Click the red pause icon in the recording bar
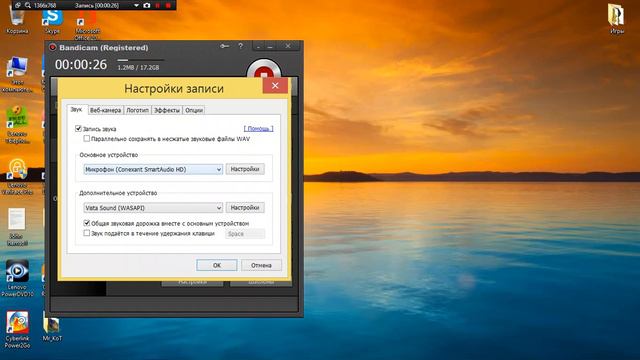Screen dimensions: 640x360 (x=158, y=5)
